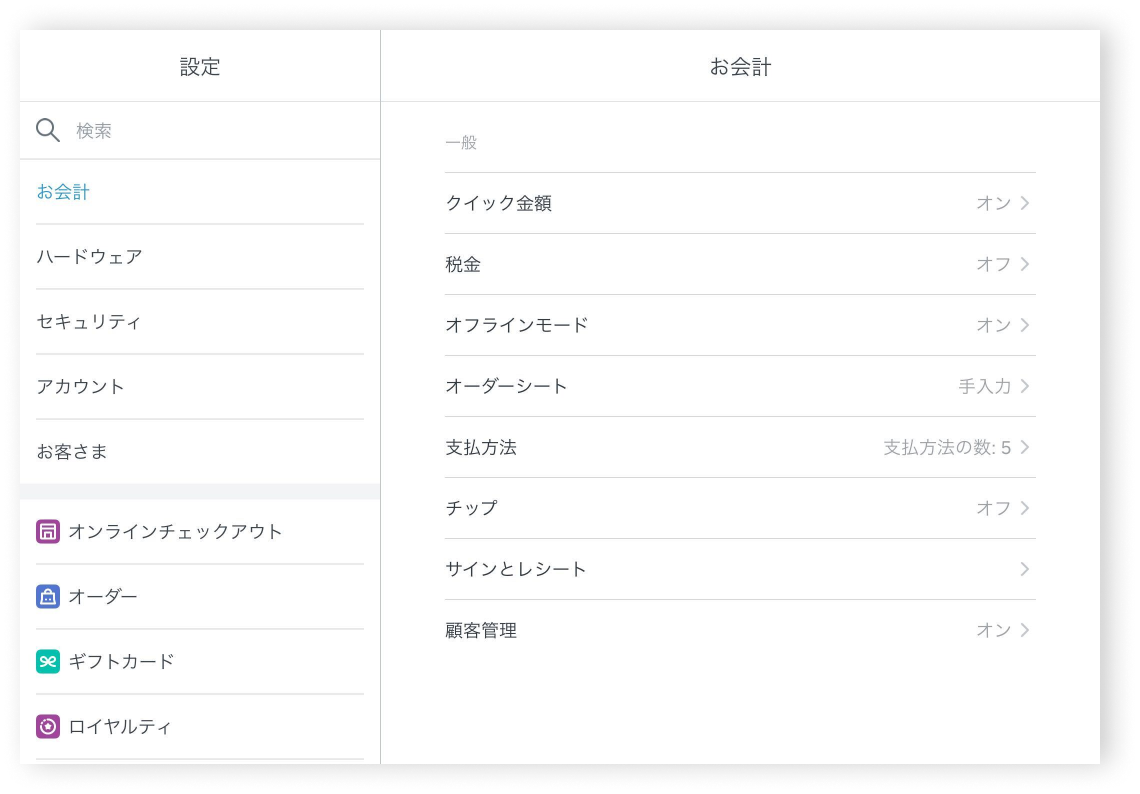The height and width of the screenshot is (794, 1140).
Task: Click the ギフトカード green ribbon icon
Action: pos(48,662)
